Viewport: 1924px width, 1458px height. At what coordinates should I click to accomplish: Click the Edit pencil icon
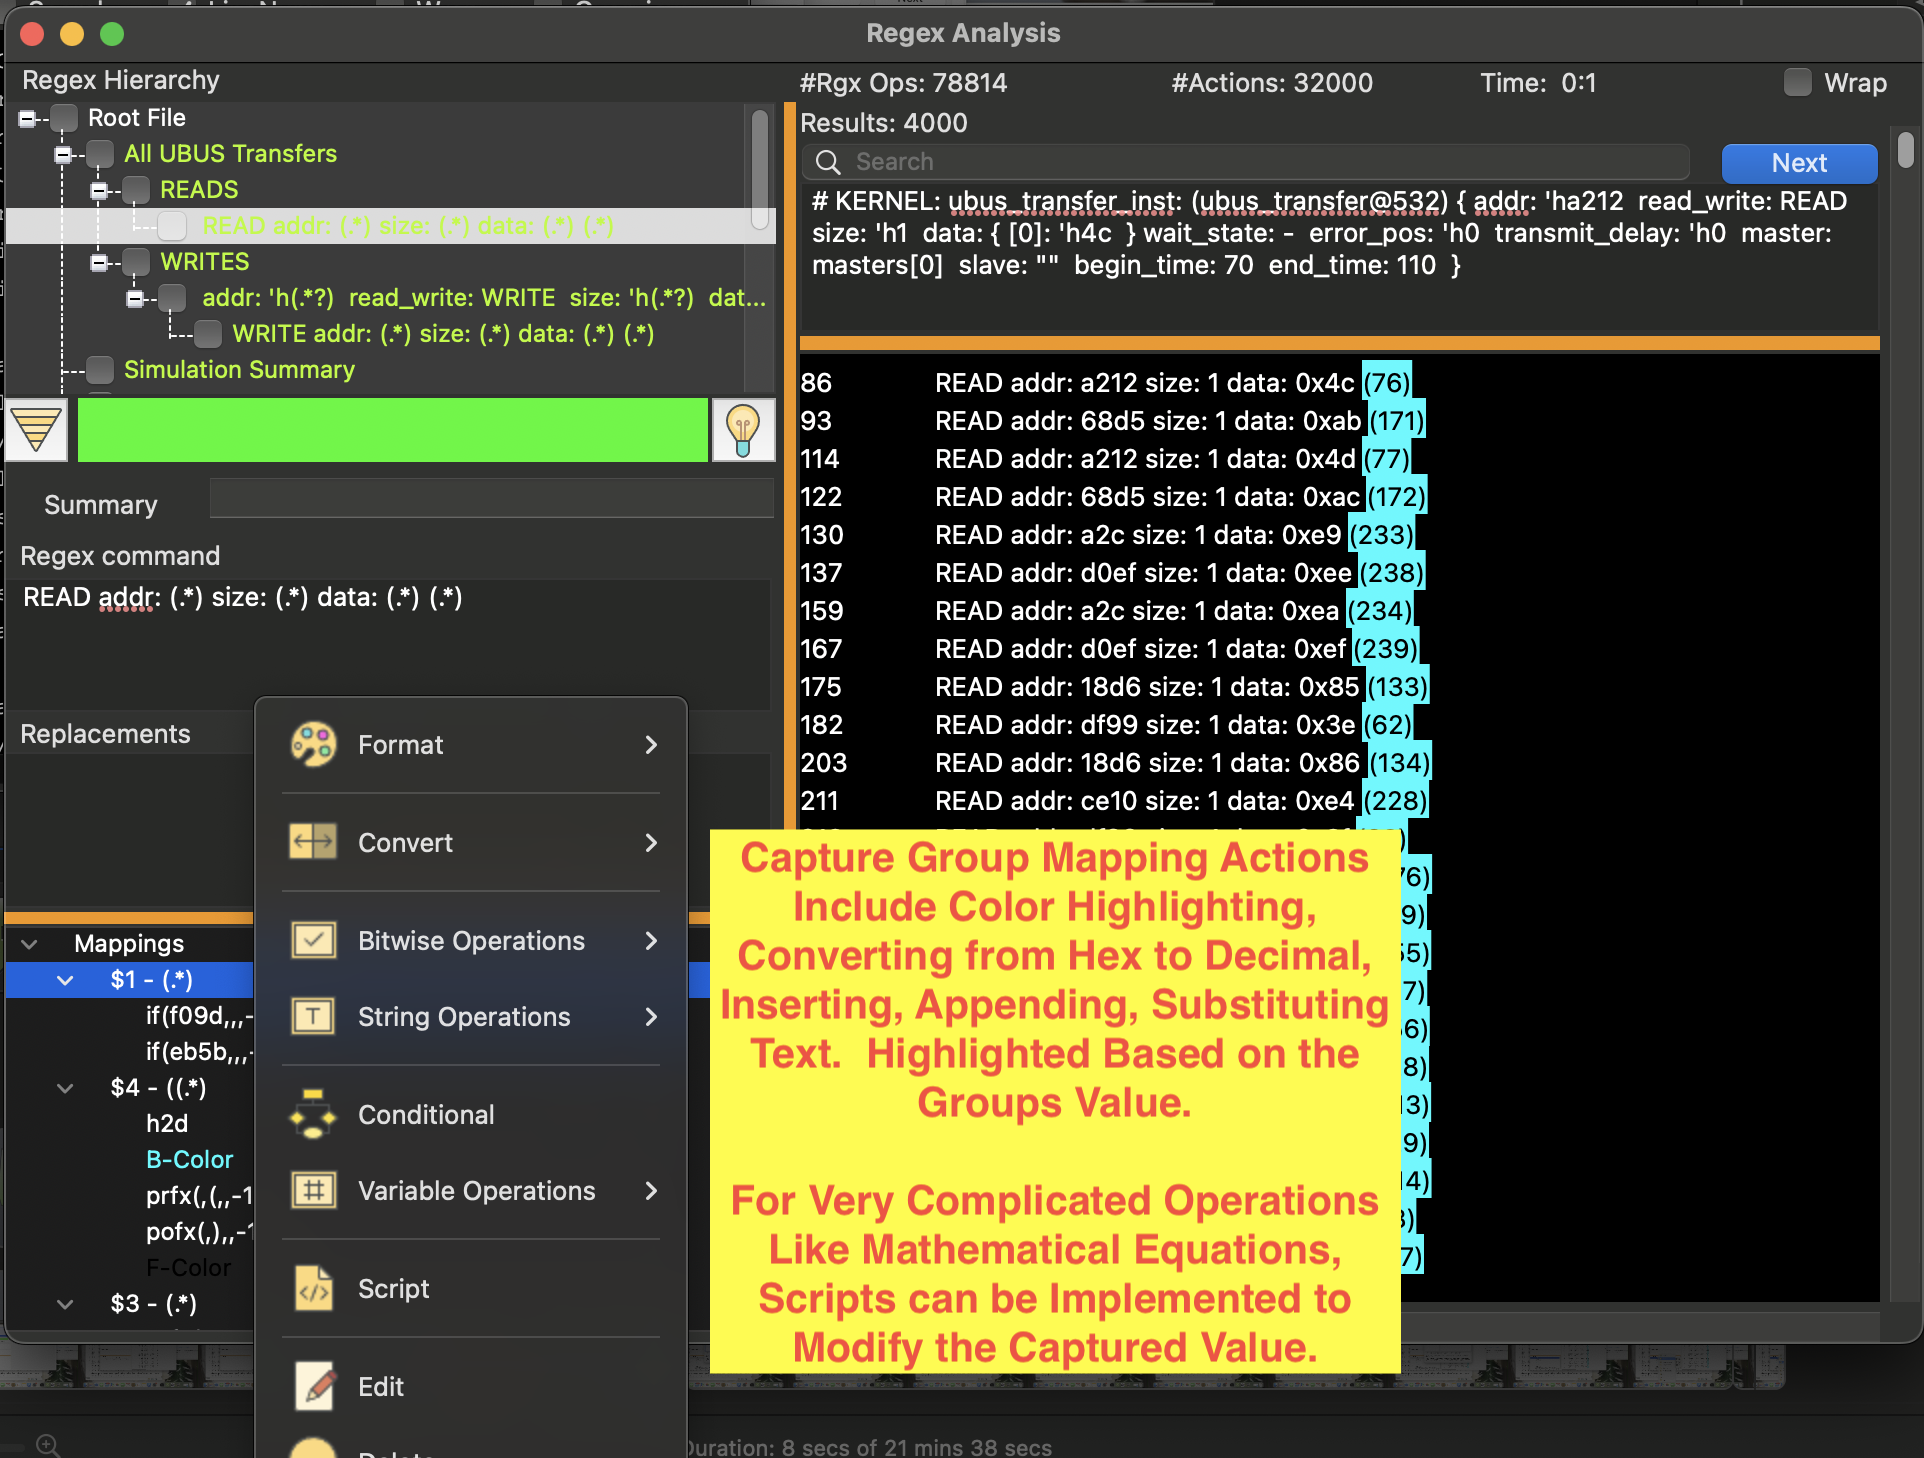(313, 1386)
